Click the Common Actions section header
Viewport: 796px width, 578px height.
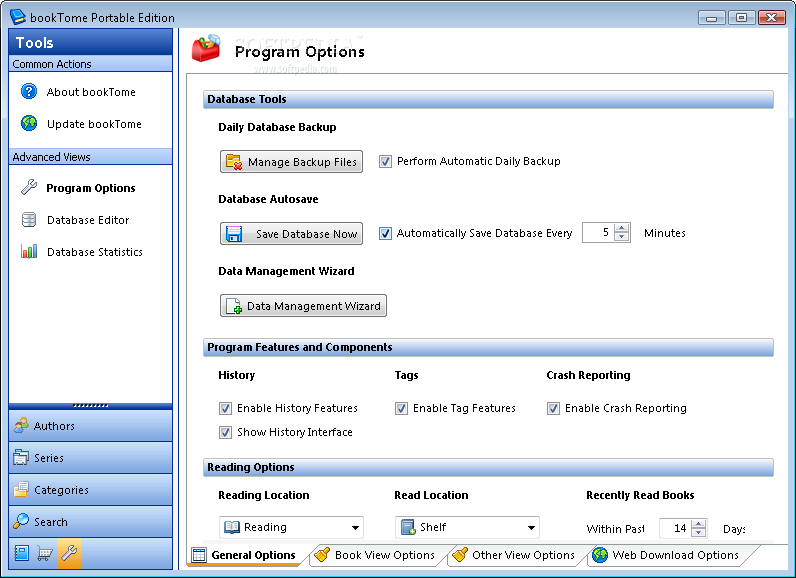[90, 64]
